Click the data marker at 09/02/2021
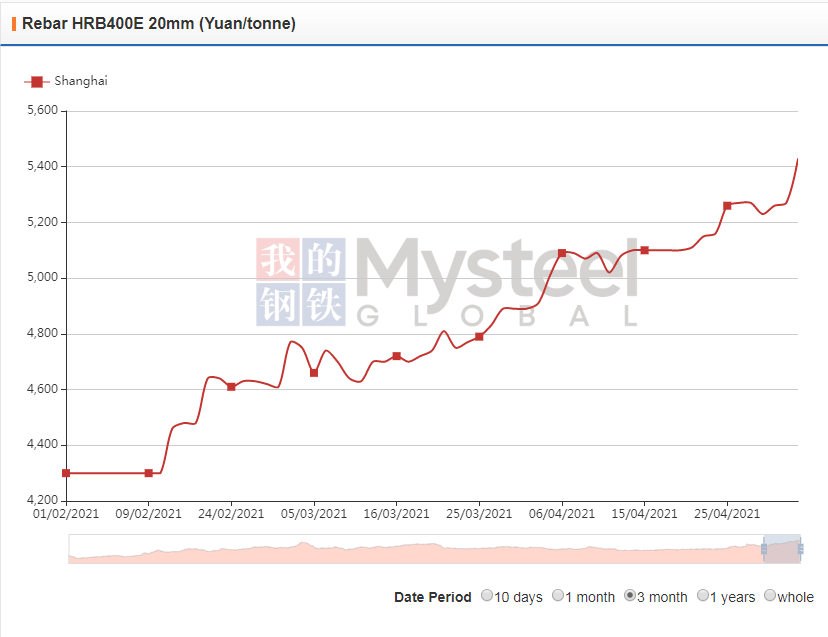The width and height of the screenshot is (828, 637). point(149,473)
